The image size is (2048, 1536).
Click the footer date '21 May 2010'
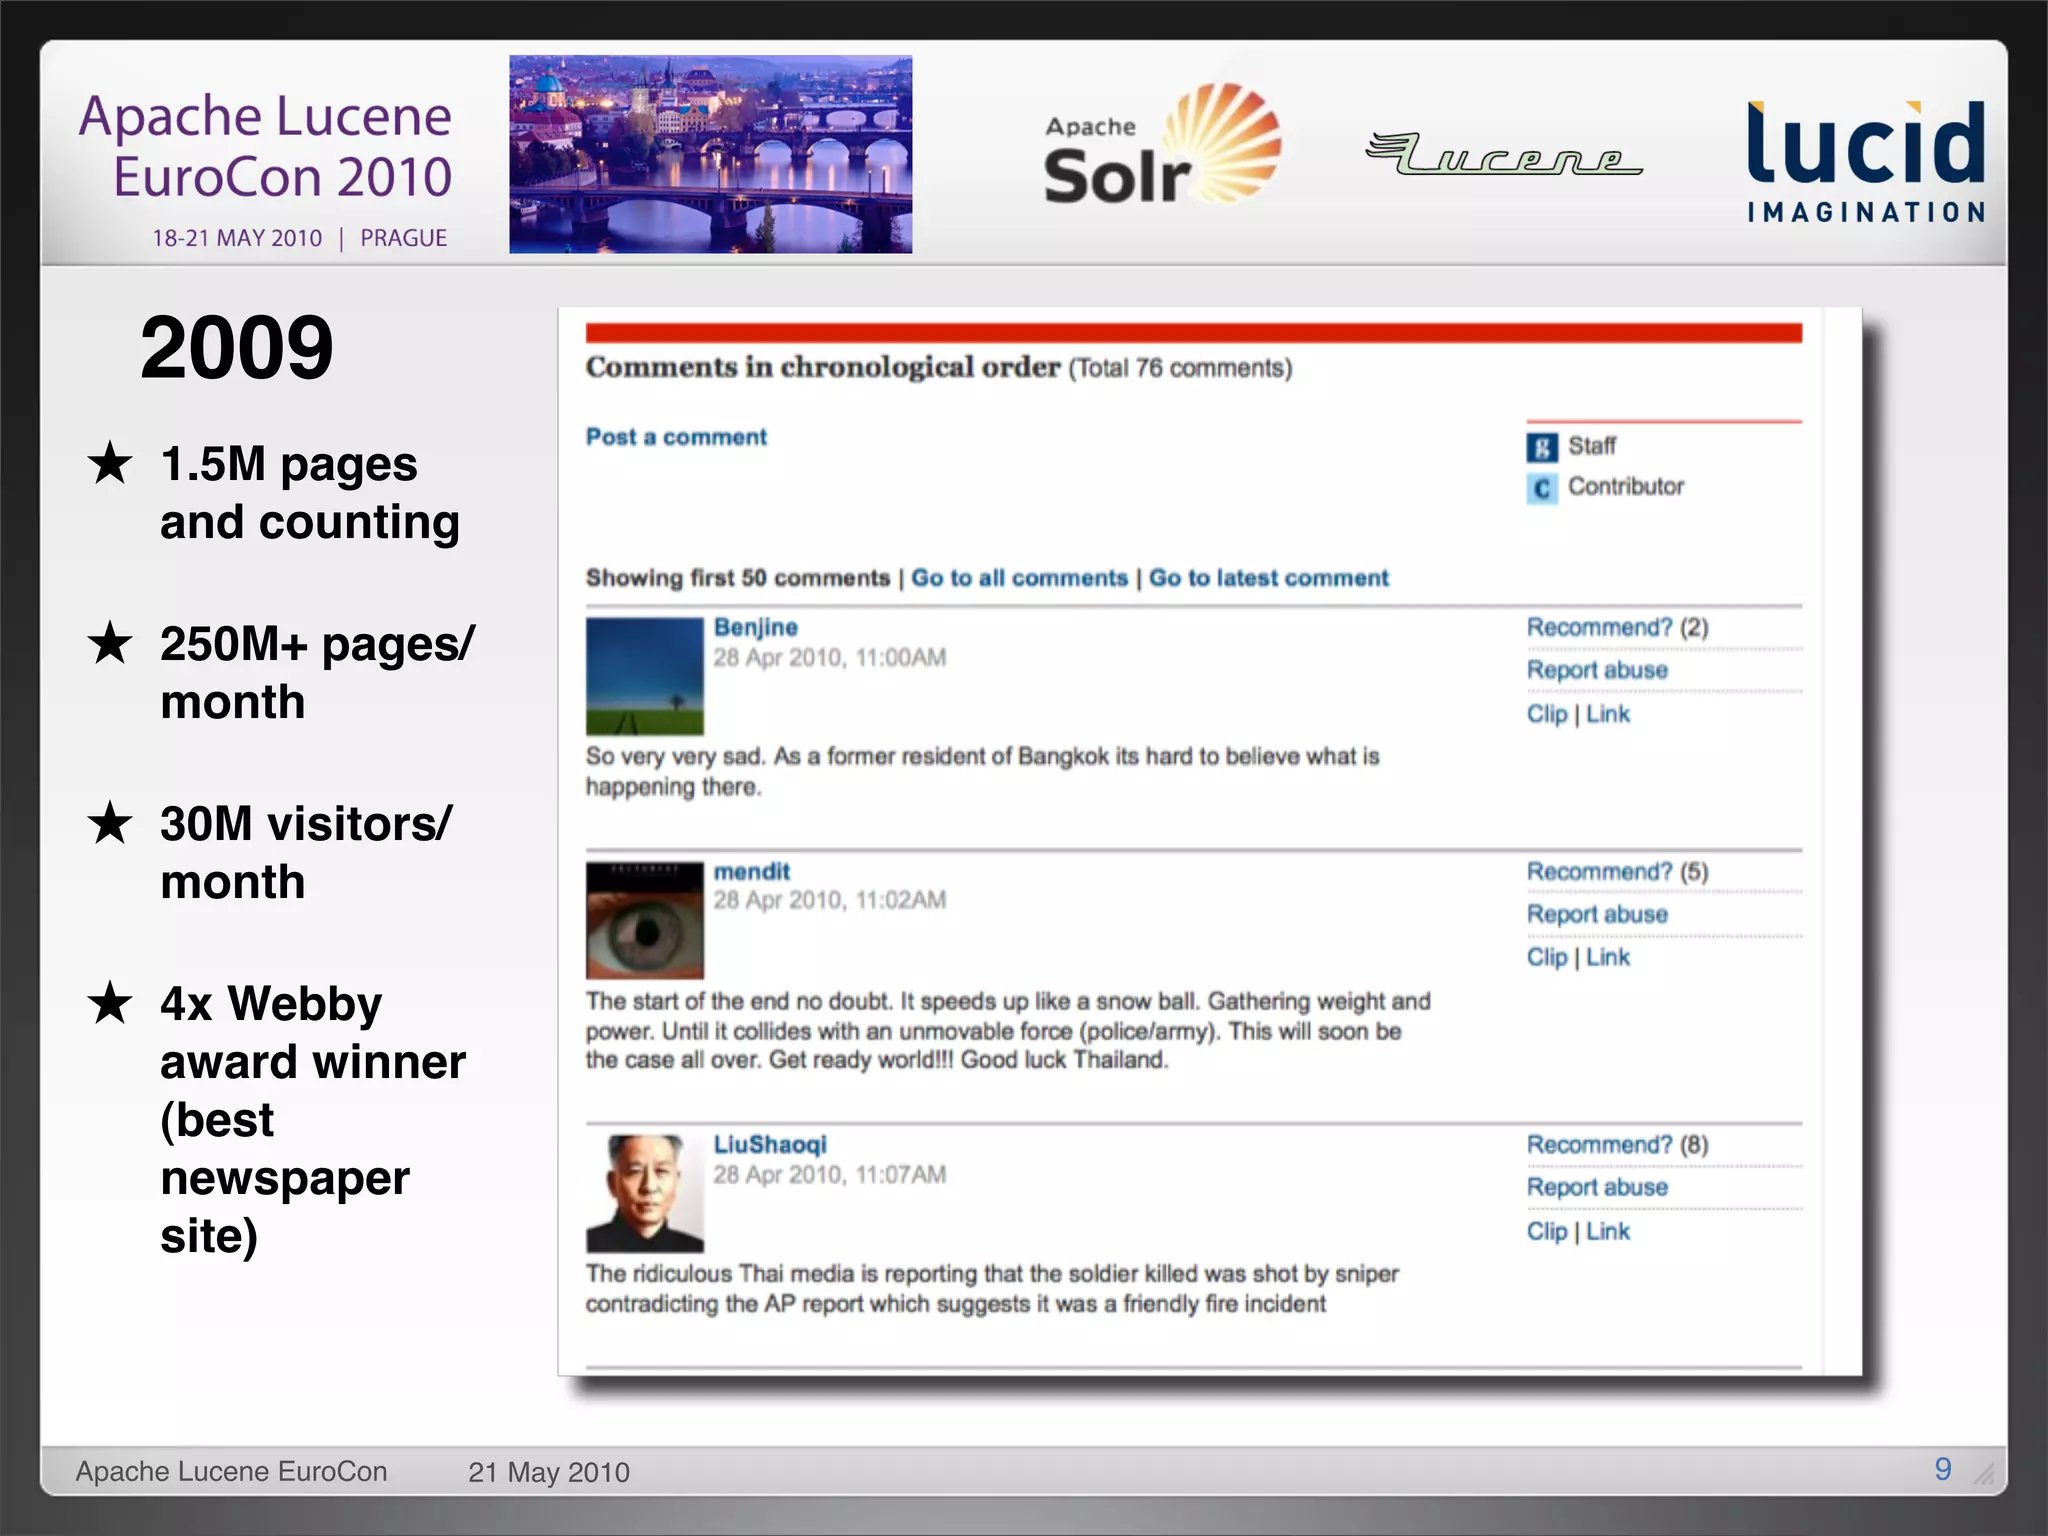[549, 1472]
